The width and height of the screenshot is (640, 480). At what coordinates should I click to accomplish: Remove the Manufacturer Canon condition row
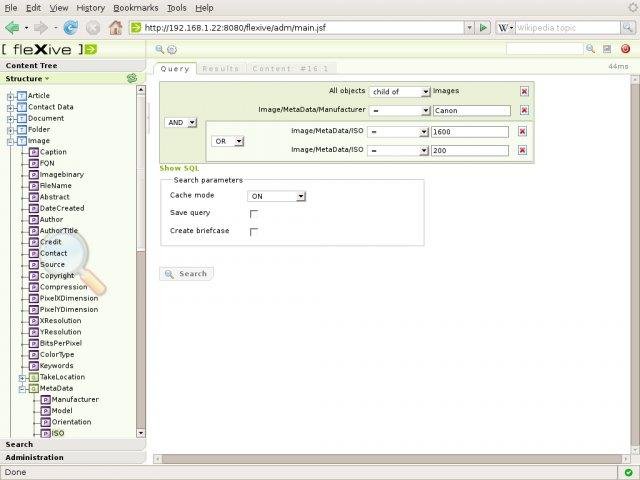524,111
